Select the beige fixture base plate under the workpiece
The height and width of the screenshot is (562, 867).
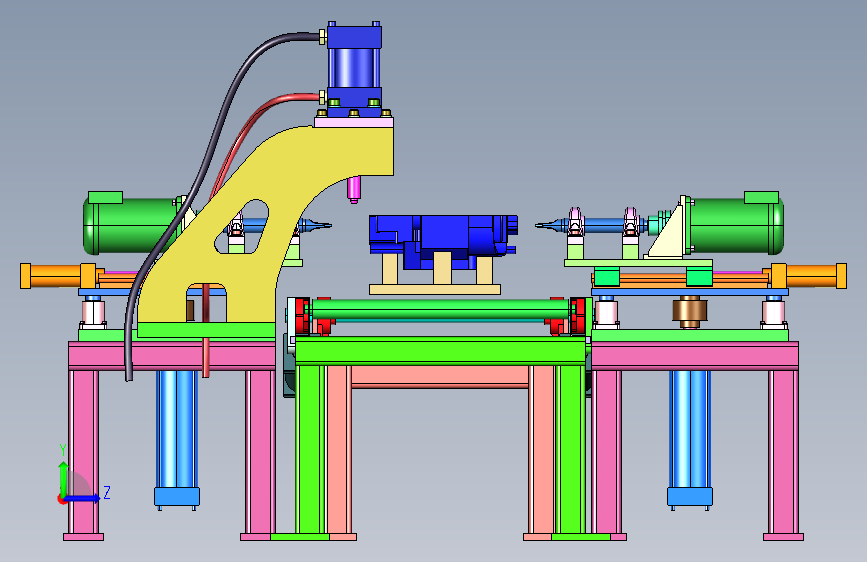point(435,289)
